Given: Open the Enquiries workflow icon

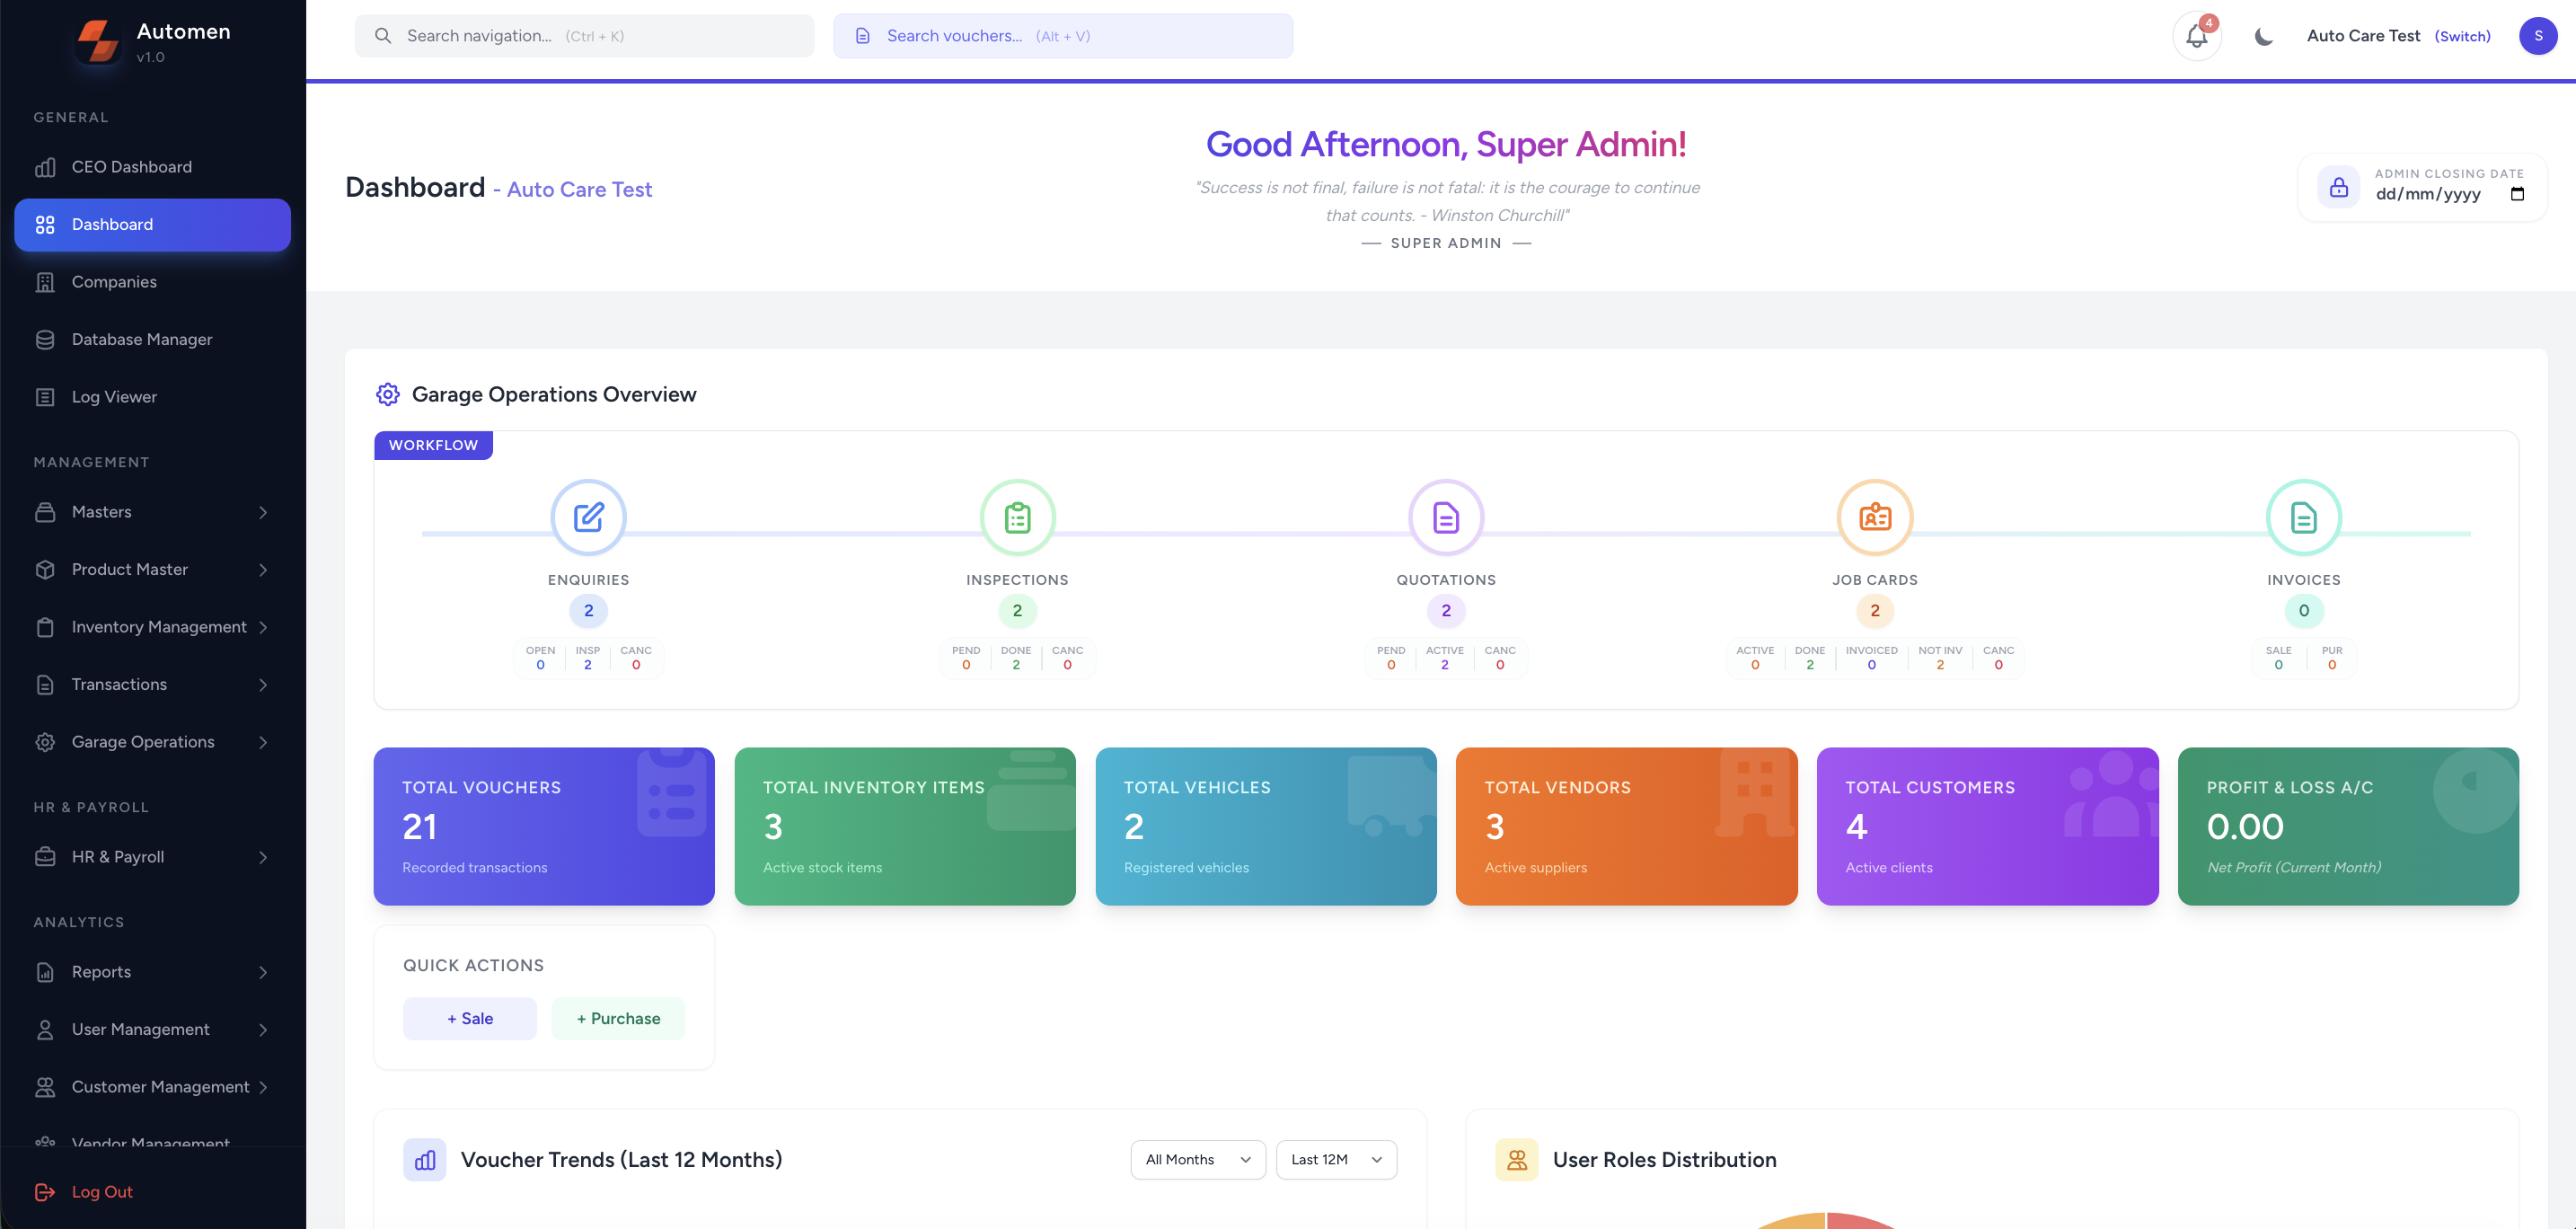Looking at the screenshot, I should (x=588, y=517).
